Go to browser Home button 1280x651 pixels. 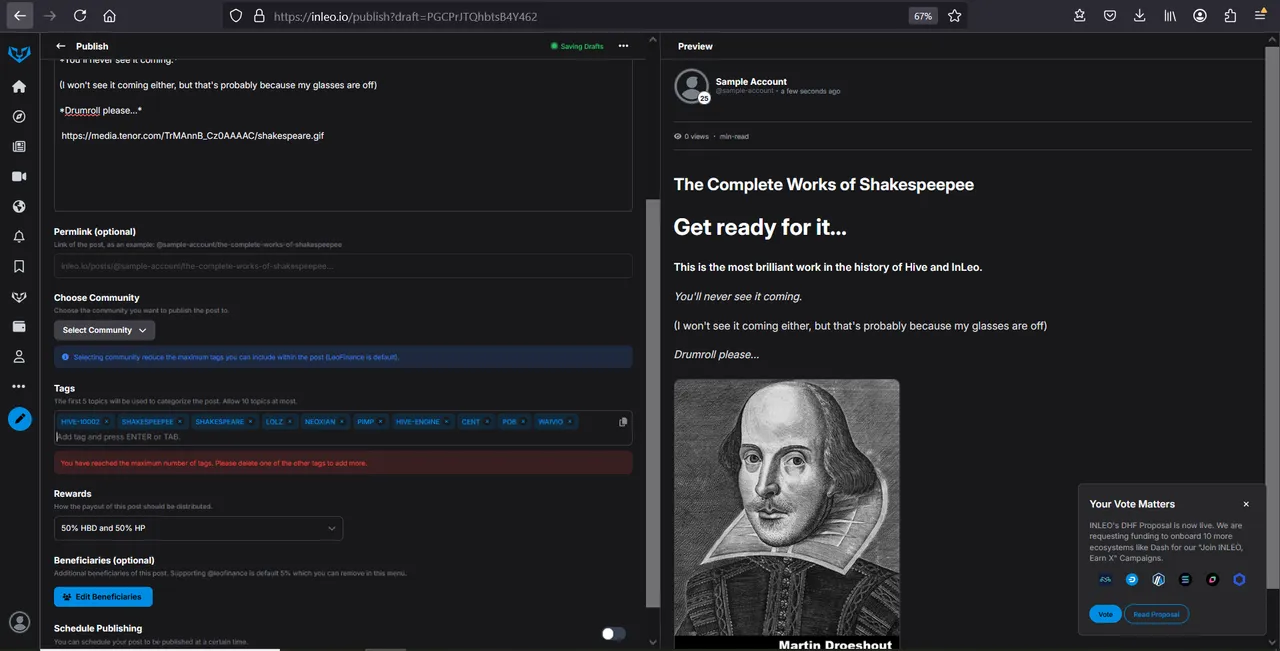pyautogui.click(x=109, y=16)
